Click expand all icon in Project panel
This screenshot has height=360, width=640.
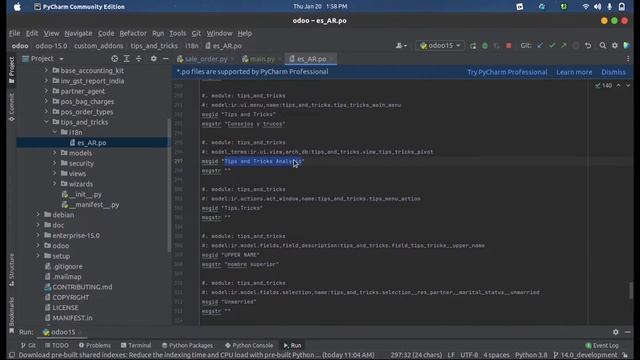click(x=127, y=59)
